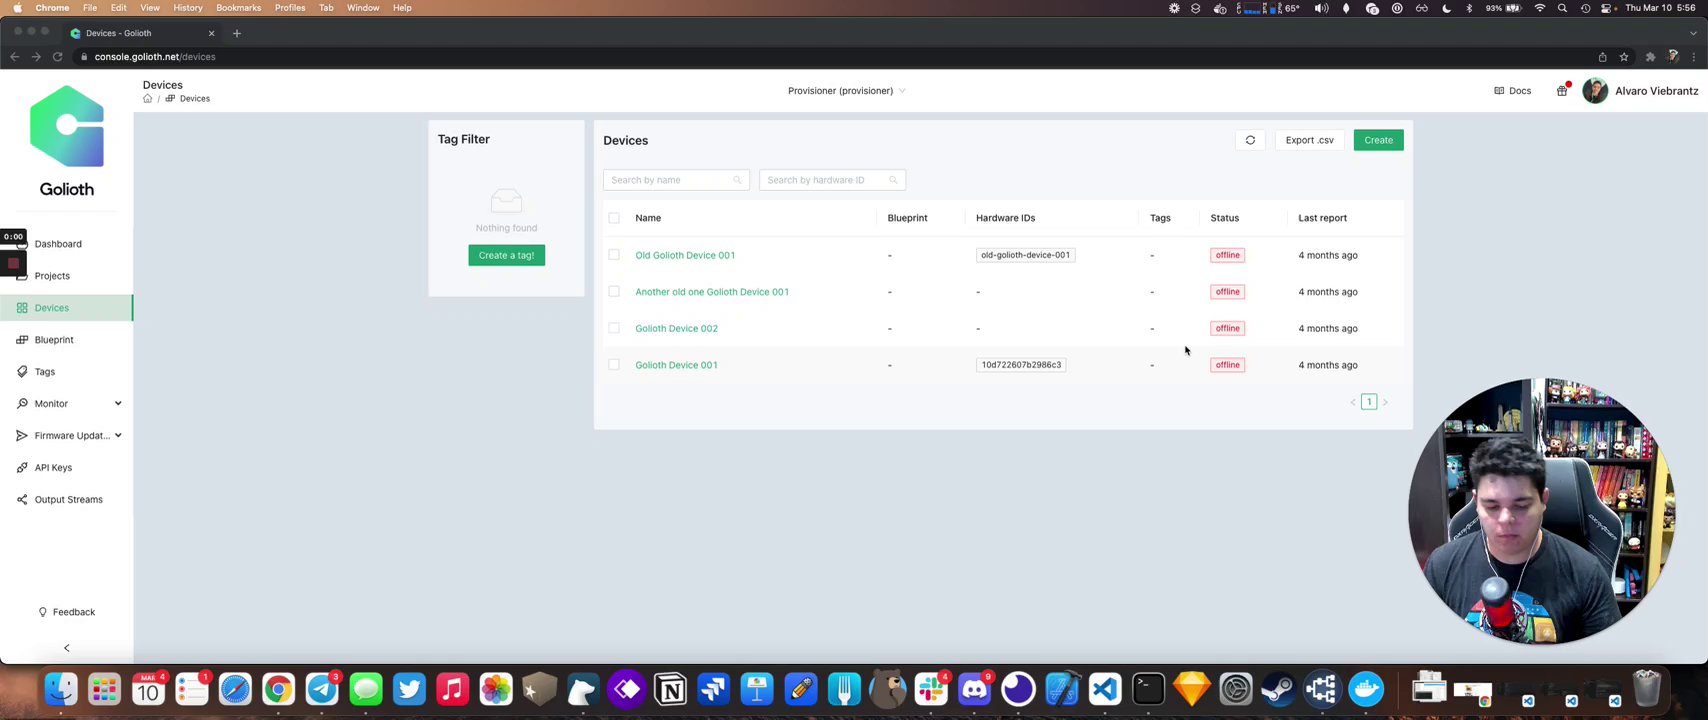
Task: Open the File menu
Action: click(90, 8)
